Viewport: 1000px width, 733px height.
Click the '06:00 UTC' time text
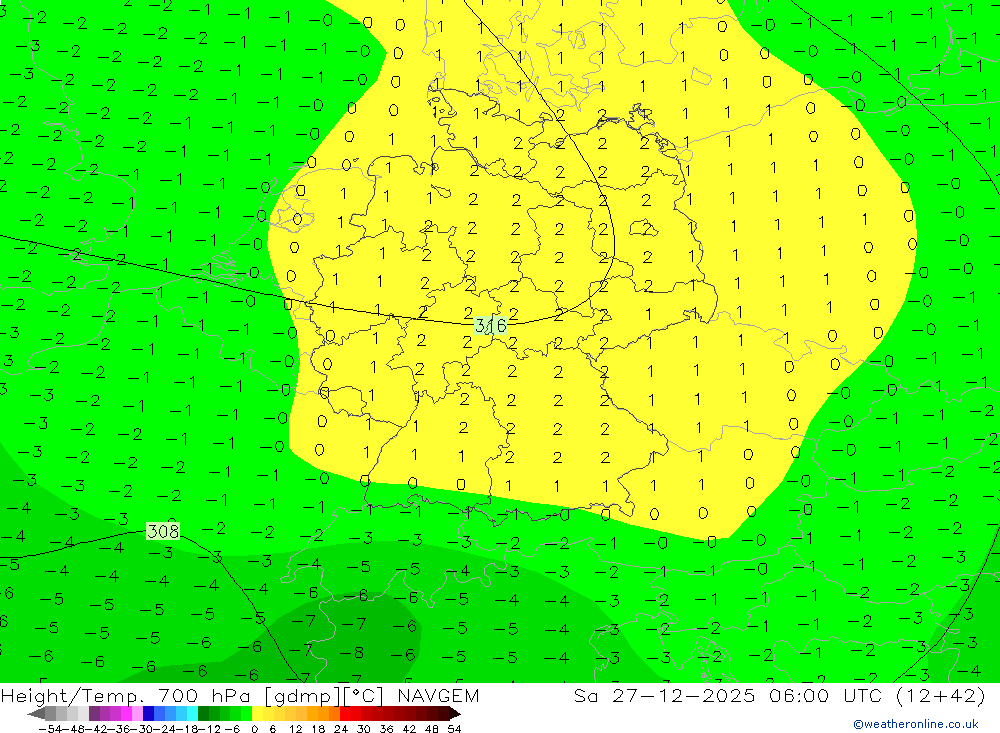click(825, 695)
